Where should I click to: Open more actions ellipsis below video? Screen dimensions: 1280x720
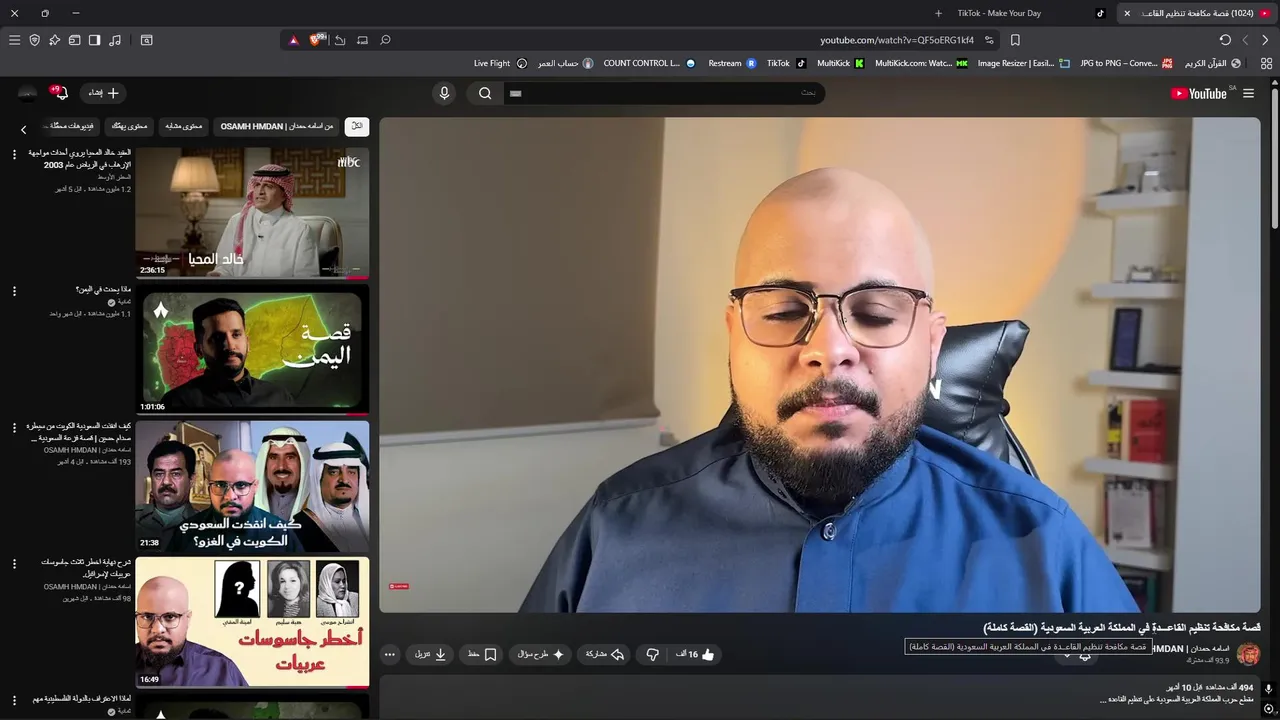coord(390,654)
